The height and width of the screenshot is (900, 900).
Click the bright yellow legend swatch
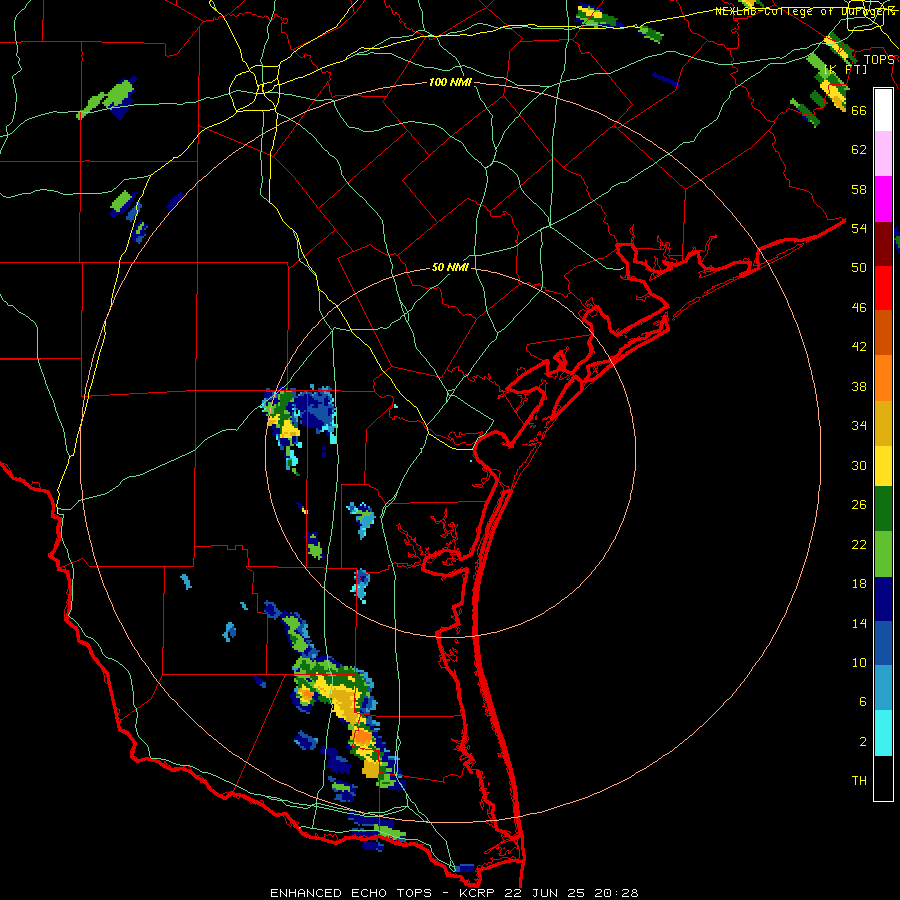883,466
